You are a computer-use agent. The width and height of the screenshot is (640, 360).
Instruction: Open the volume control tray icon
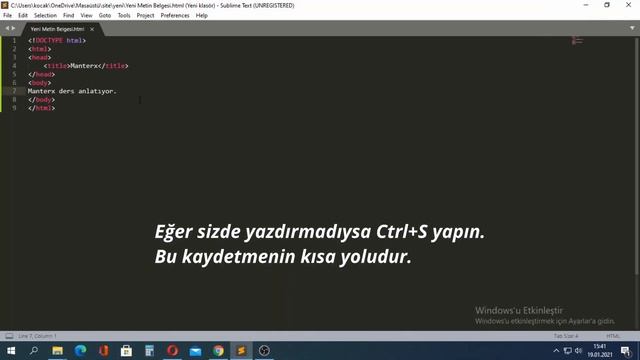click(x=578, y=351)
